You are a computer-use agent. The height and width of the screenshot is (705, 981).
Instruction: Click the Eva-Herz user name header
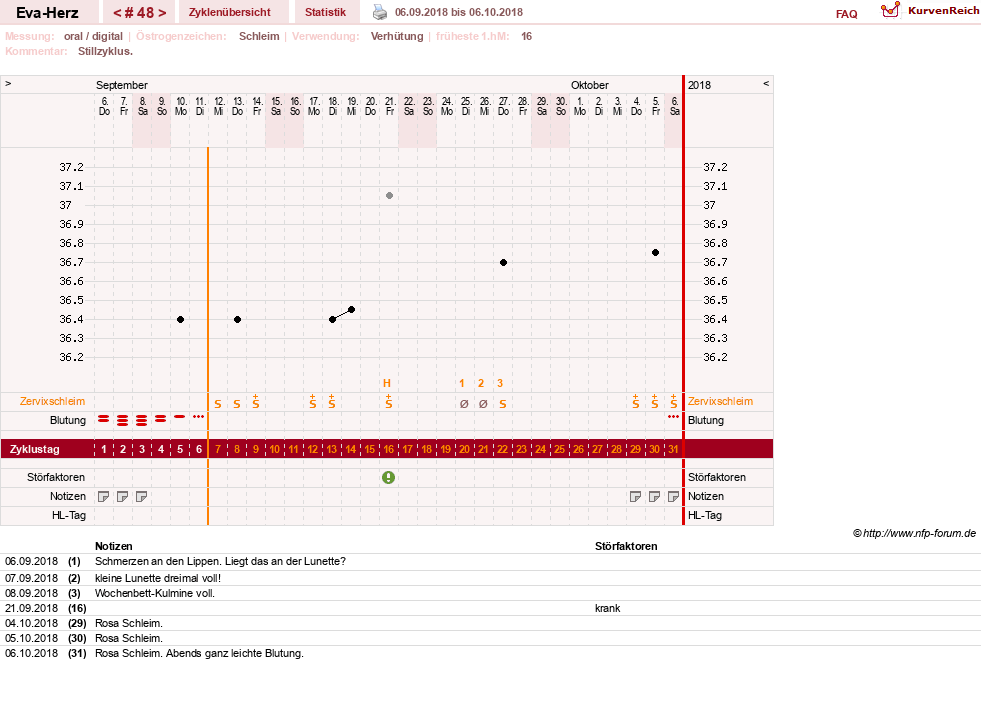tap(48, 13)
